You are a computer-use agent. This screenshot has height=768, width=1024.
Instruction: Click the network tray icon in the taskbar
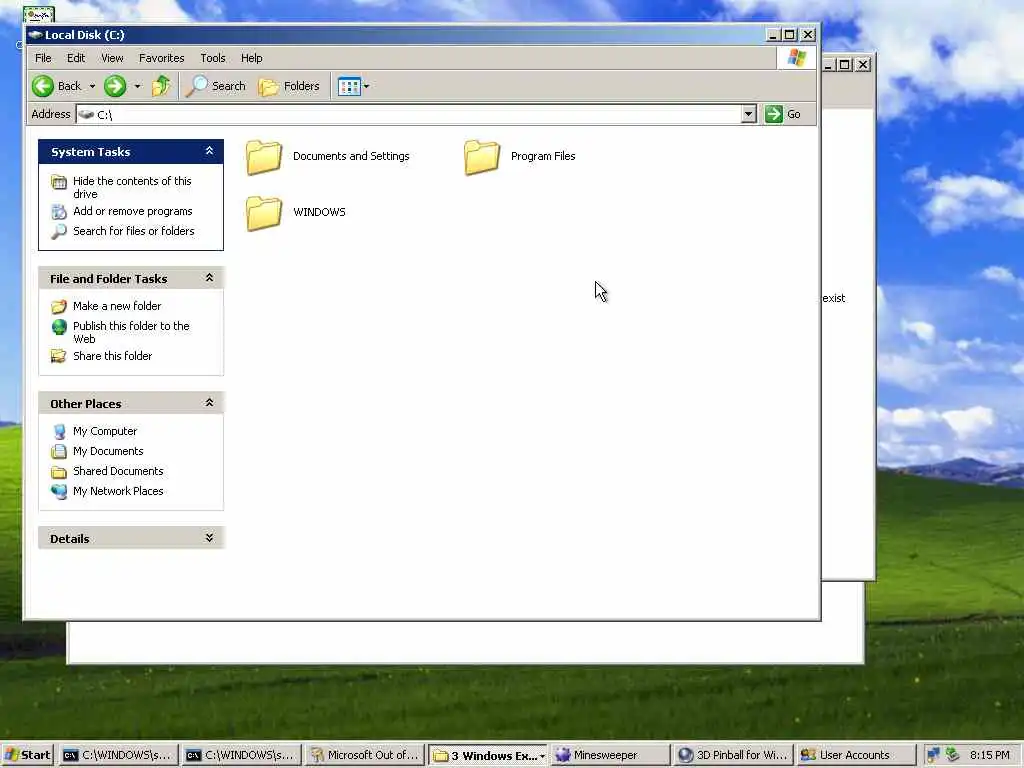[x=933, y=755]
